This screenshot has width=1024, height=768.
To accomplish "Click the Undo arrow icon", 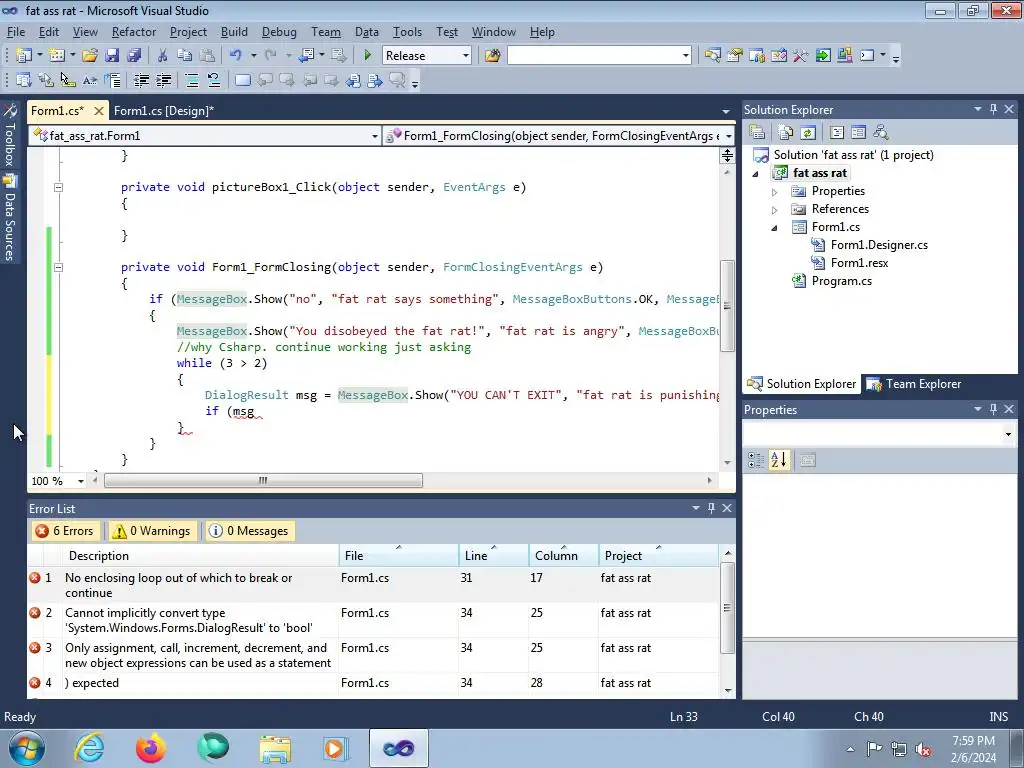I will (x=236, y=56).
